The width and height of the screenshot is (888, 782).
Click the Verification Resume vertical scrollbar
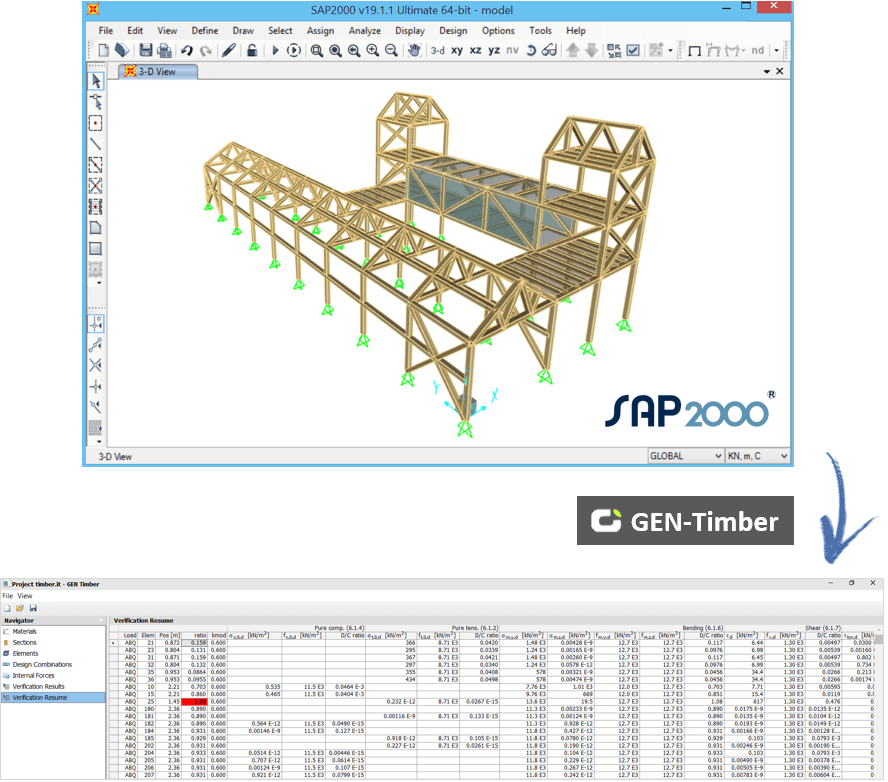point(880,704)
